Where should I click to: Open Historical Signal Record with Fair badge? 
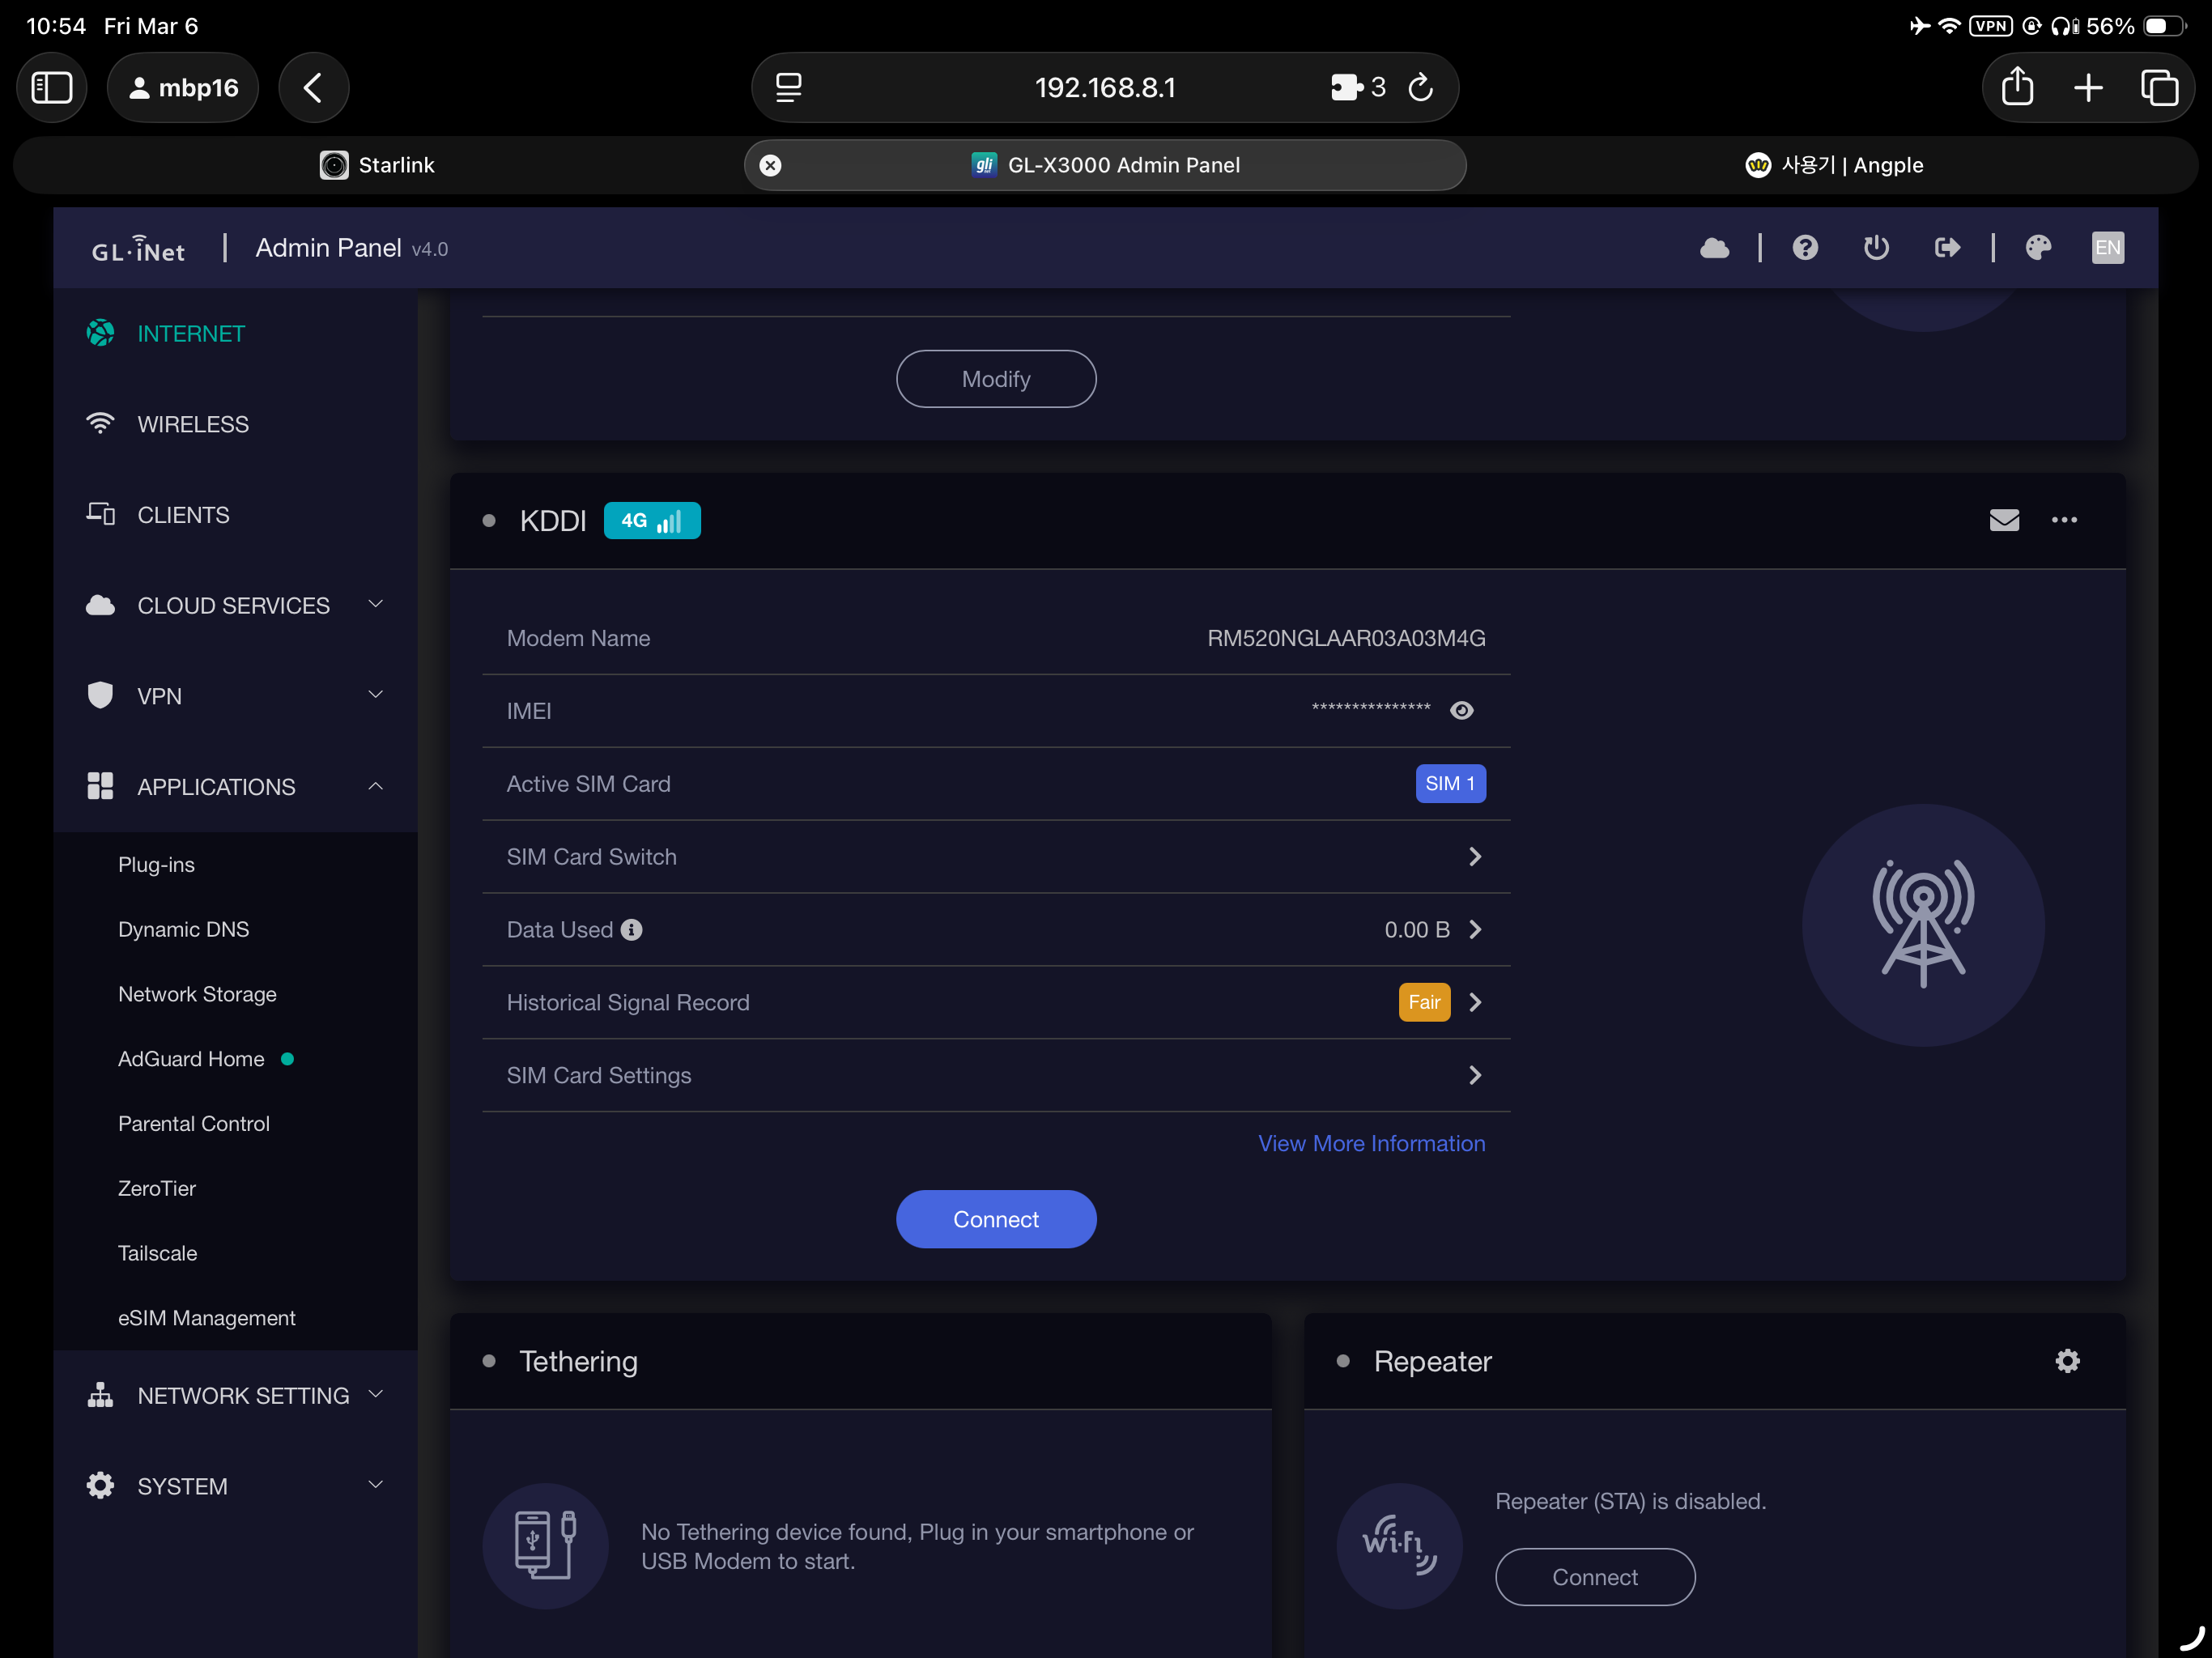(996, 1002)
